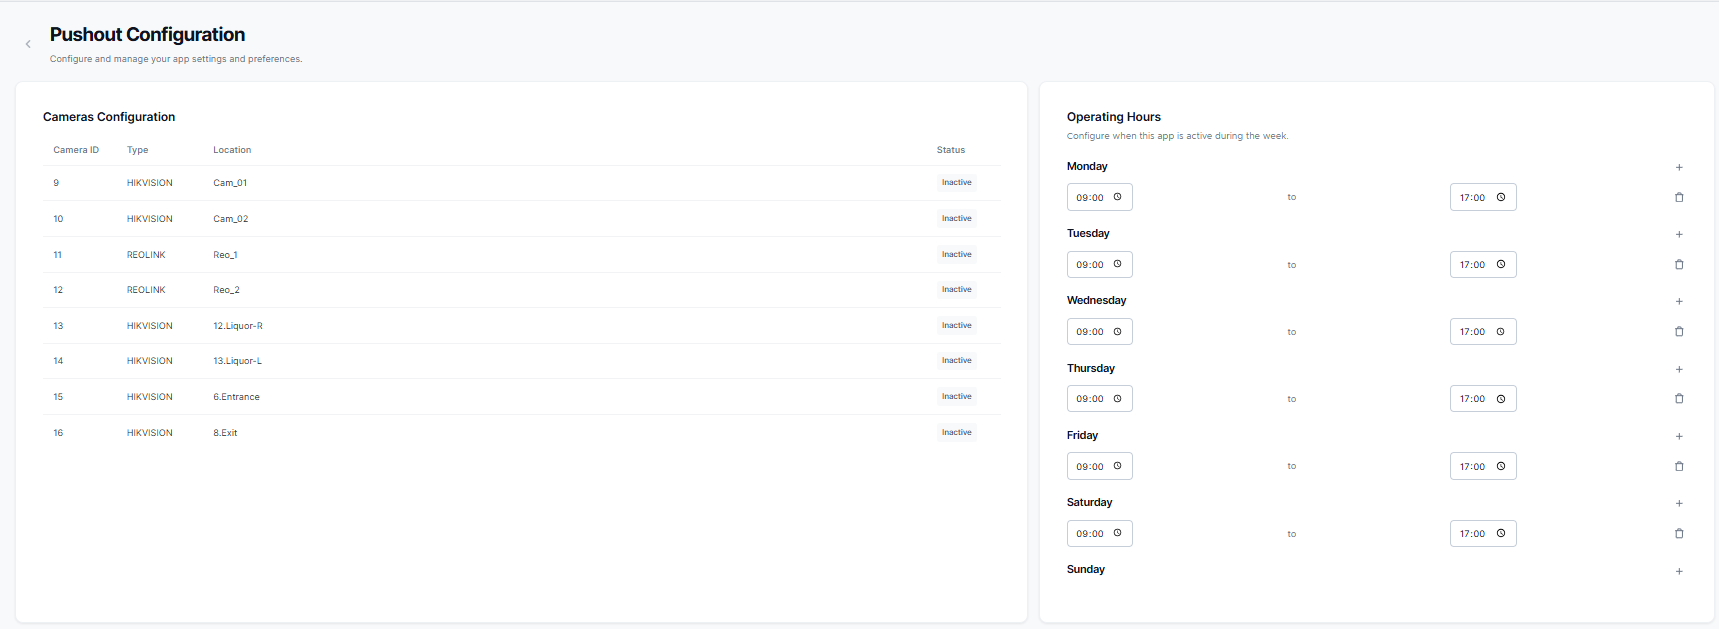Click the back arrow beside Pushout Configuration
The image size is (1719, 629).
click(28, 44)
